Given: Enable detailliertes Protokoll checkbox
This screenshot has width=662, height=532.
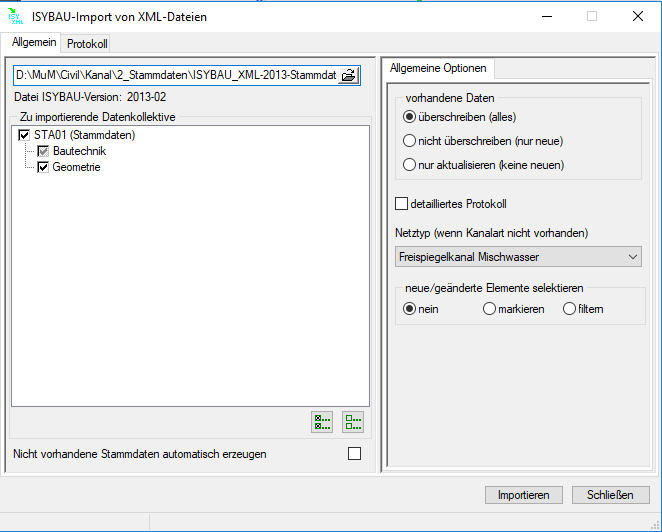Looking at the screenshot, I should point(402,204).
